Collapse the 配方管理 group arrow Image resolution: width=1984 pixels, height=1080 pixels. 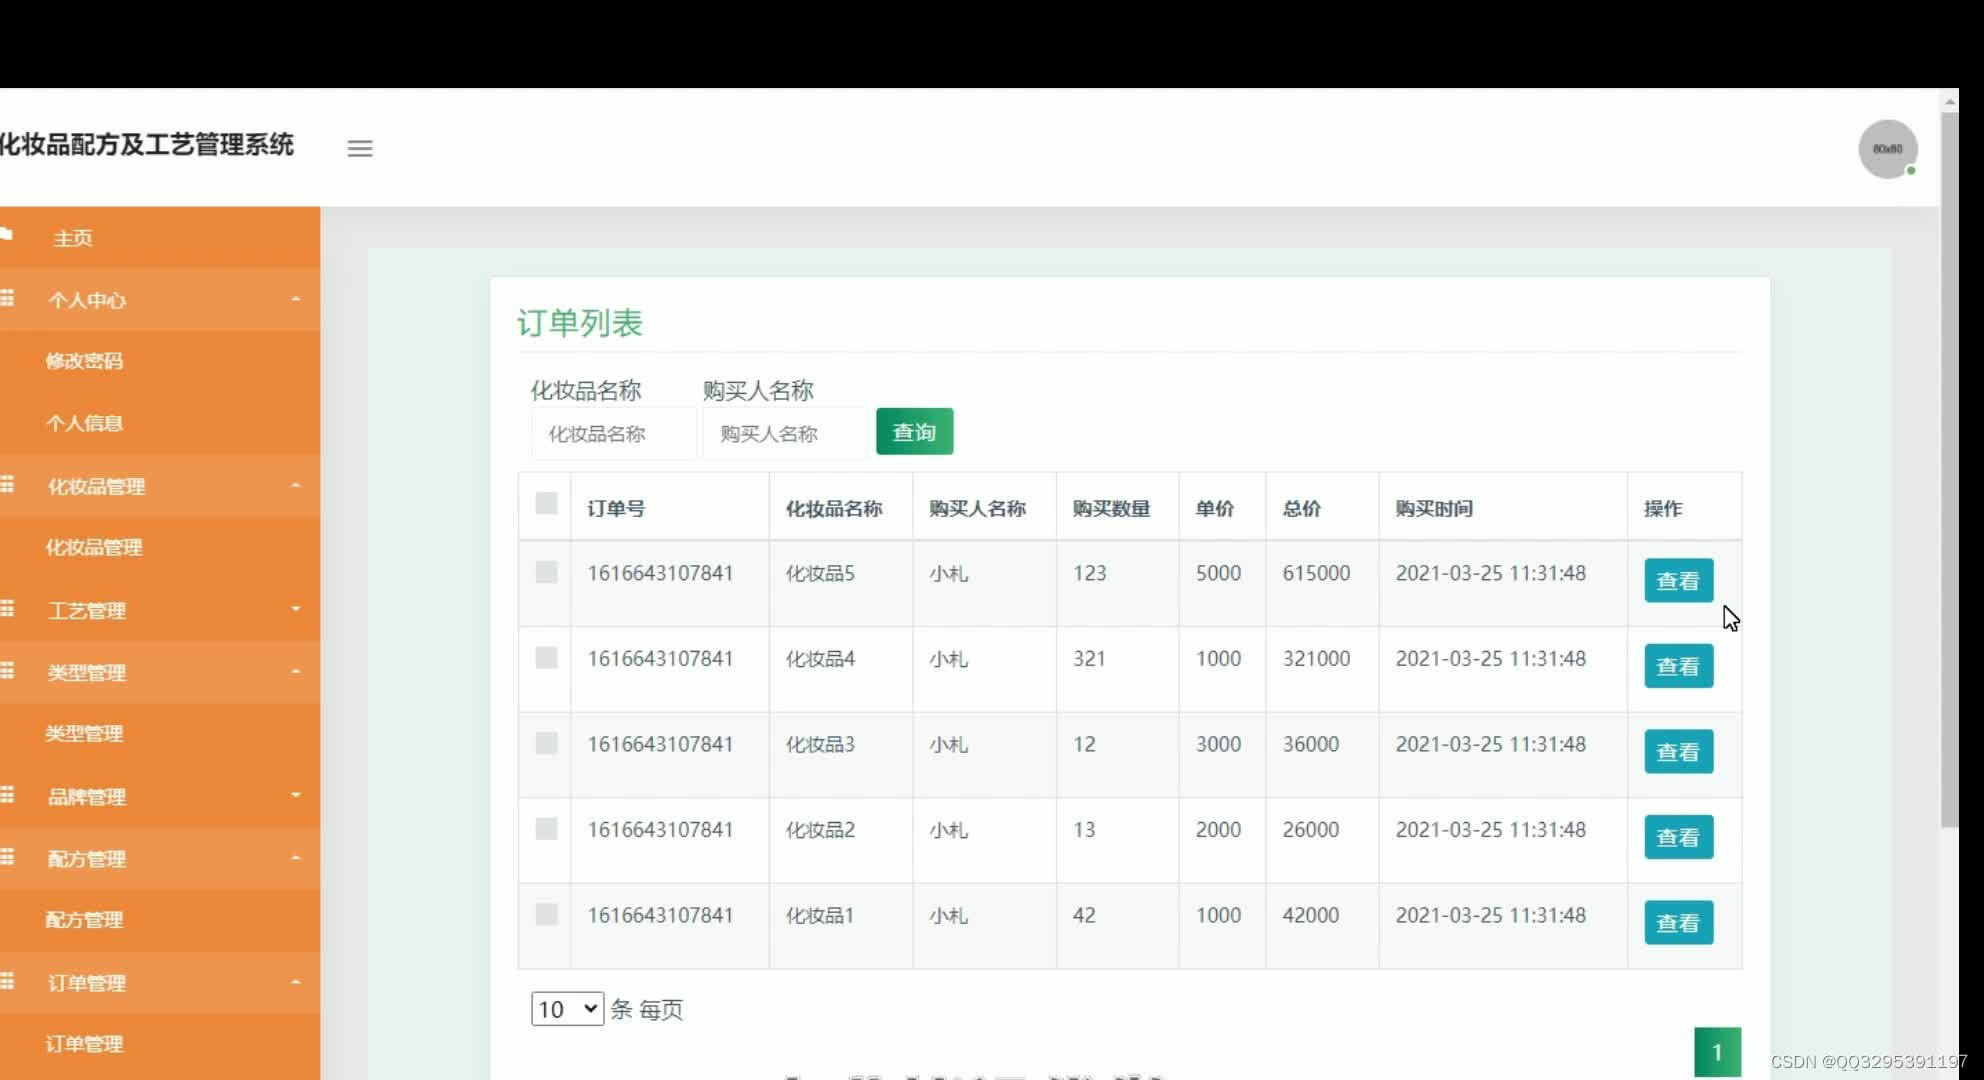click(x=296, y=857)
